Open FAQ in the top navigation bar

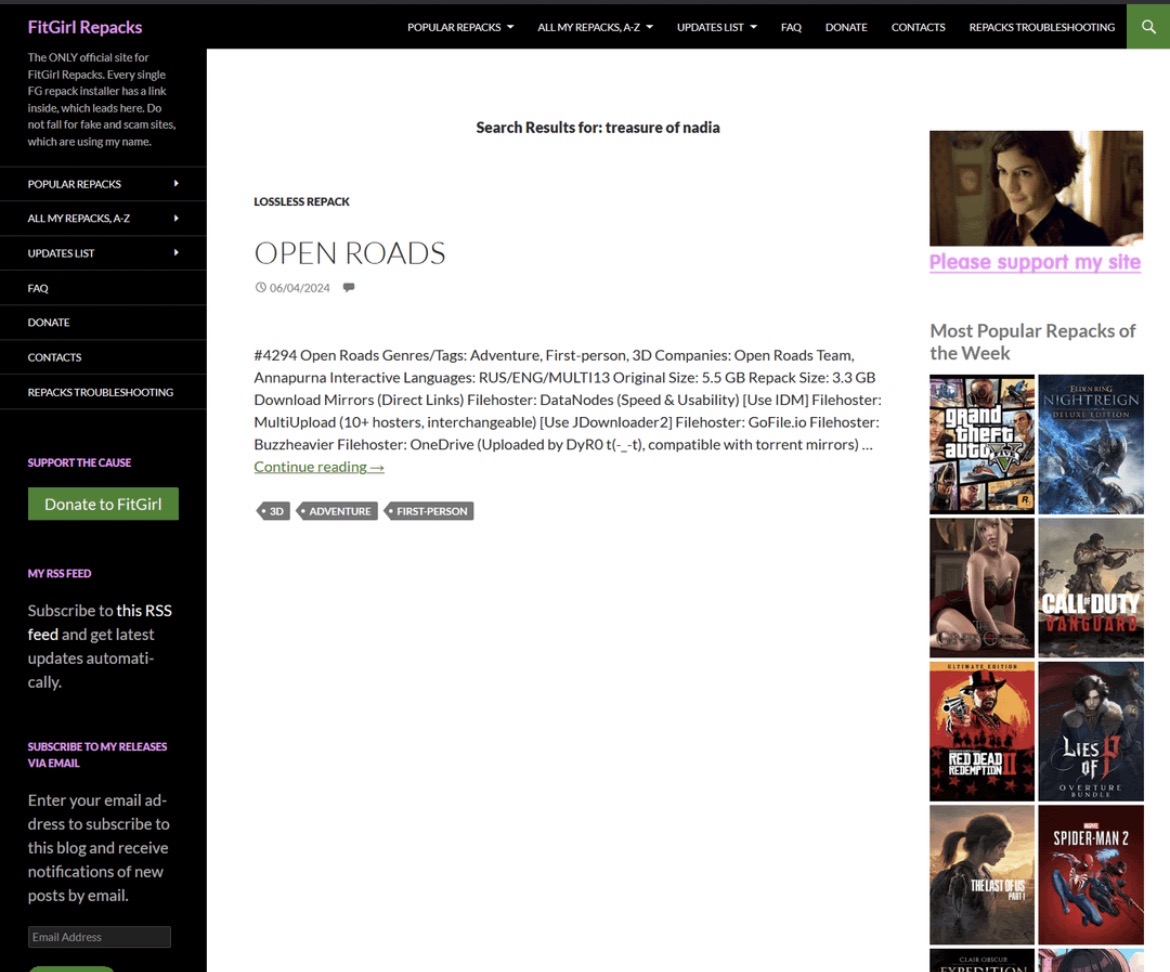tap(791, 27)
